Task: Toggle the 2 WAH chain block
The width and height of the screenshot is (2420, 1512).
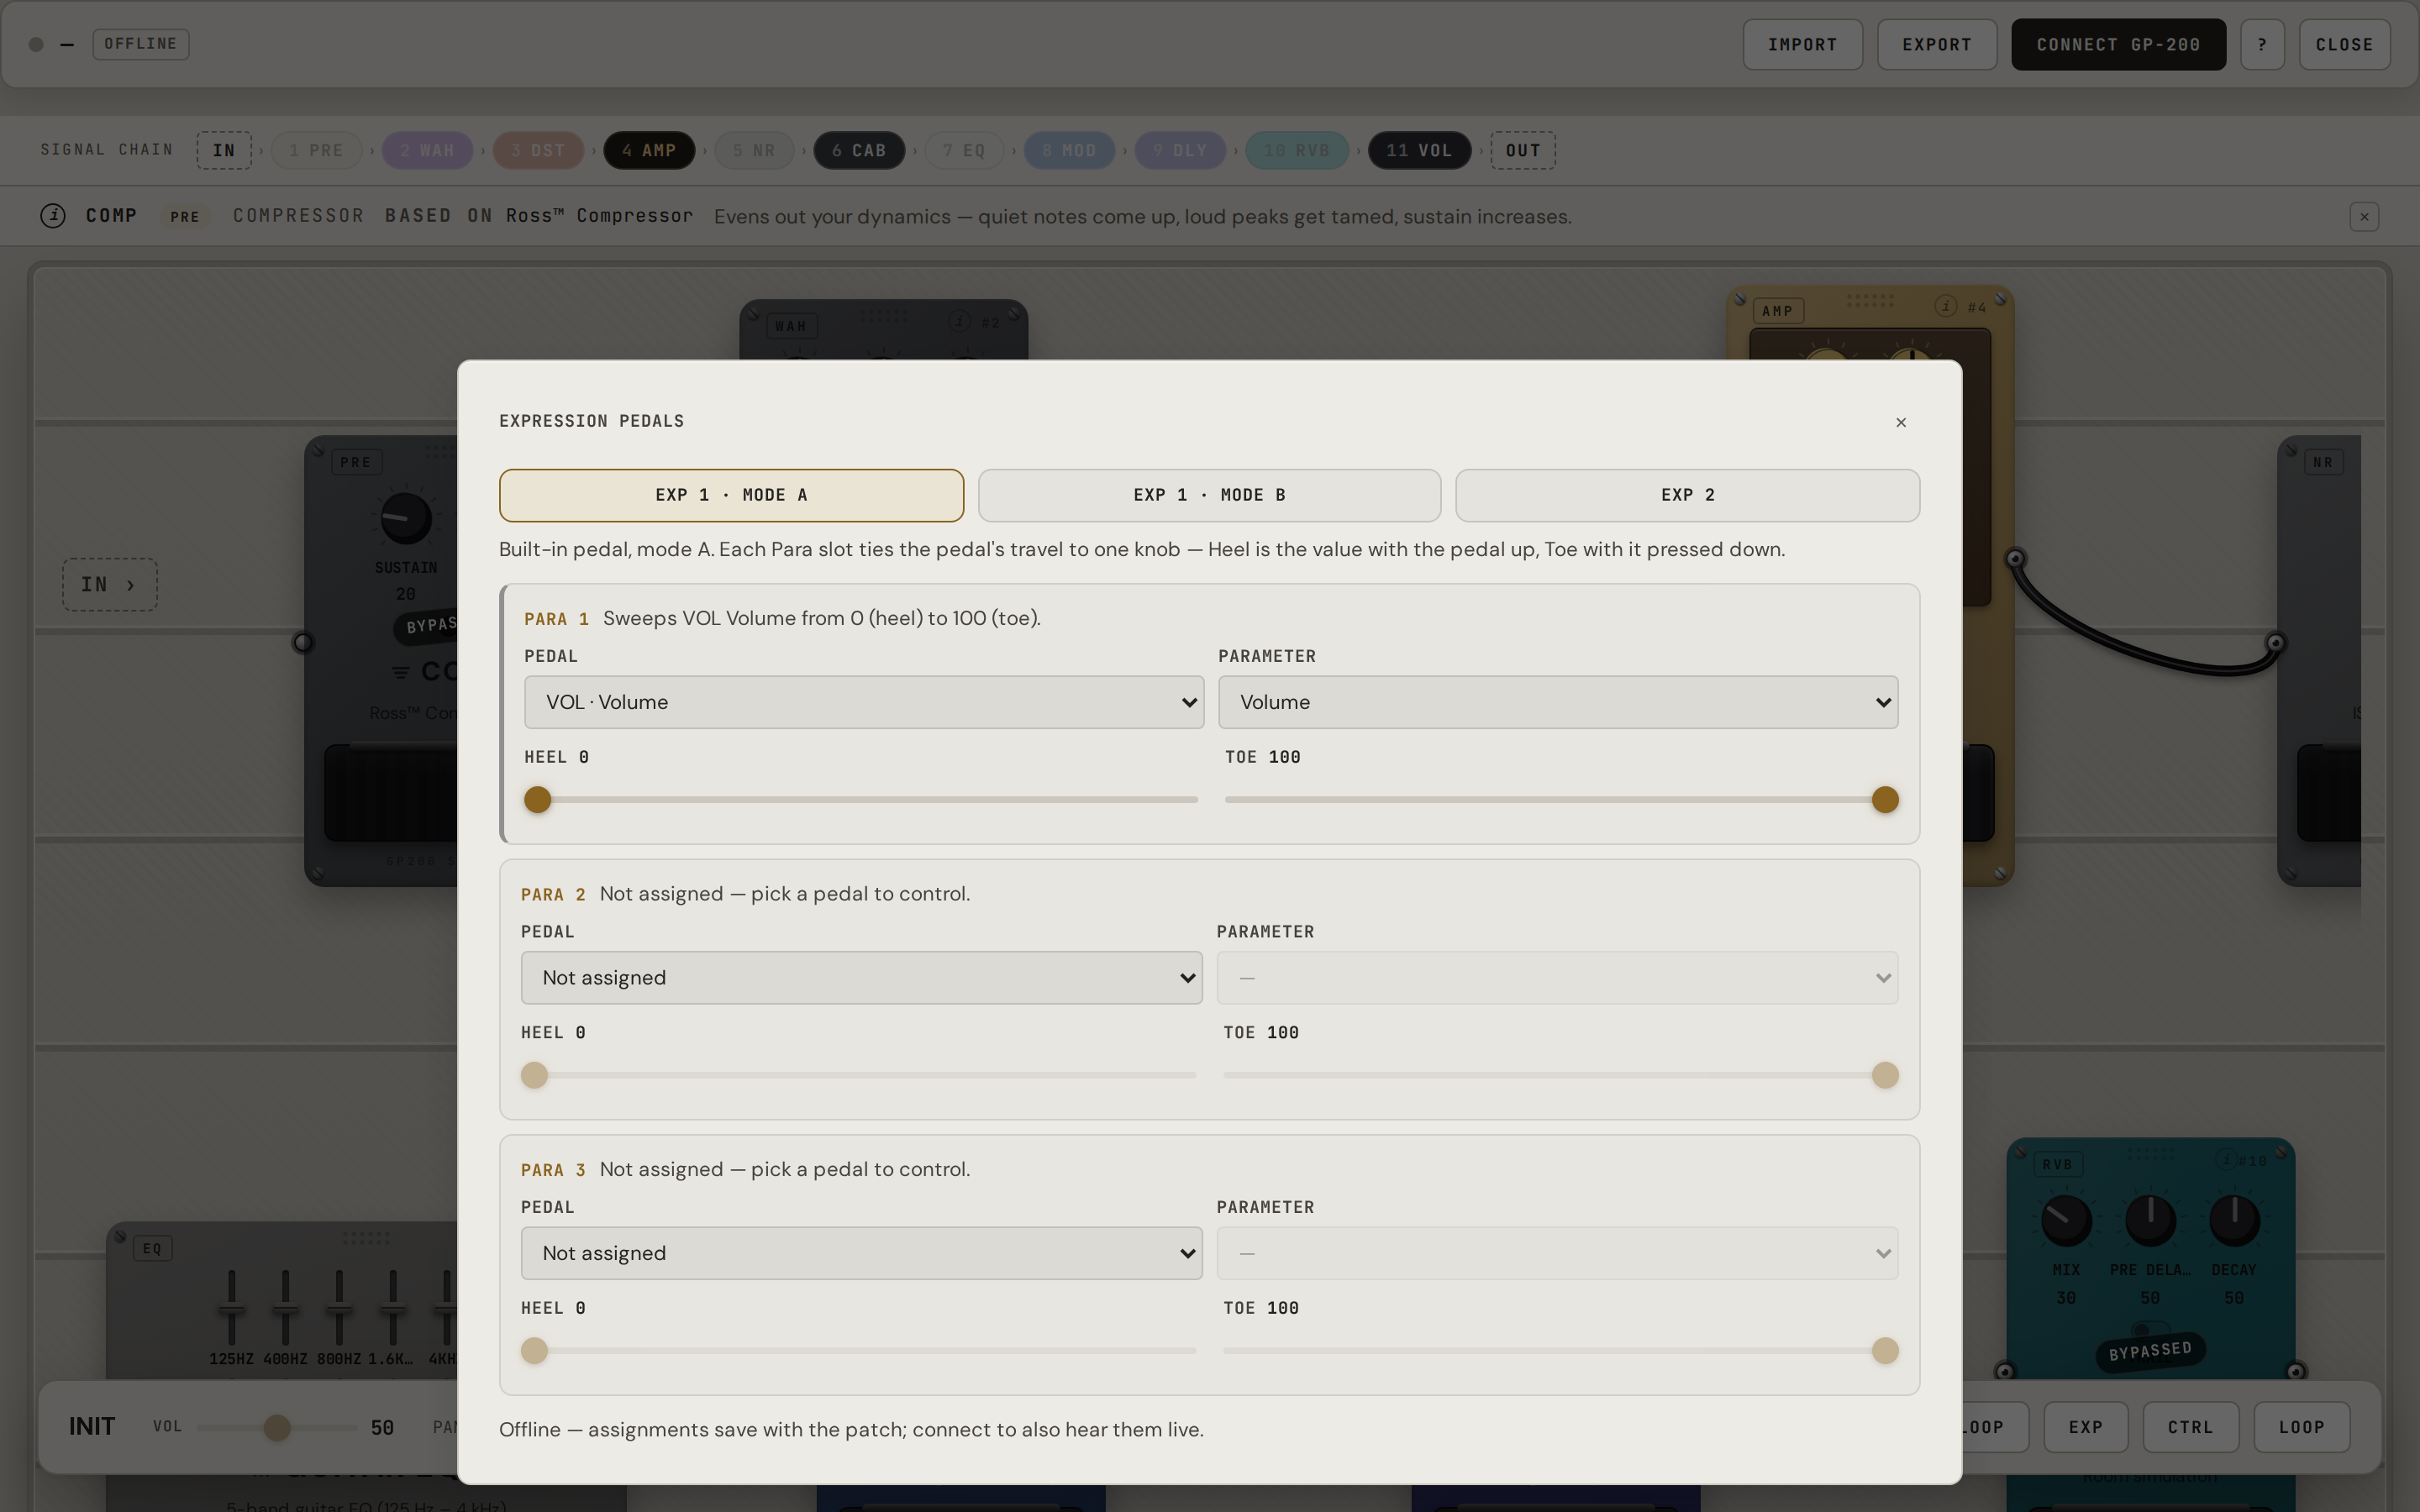Action: click(427, 150)
